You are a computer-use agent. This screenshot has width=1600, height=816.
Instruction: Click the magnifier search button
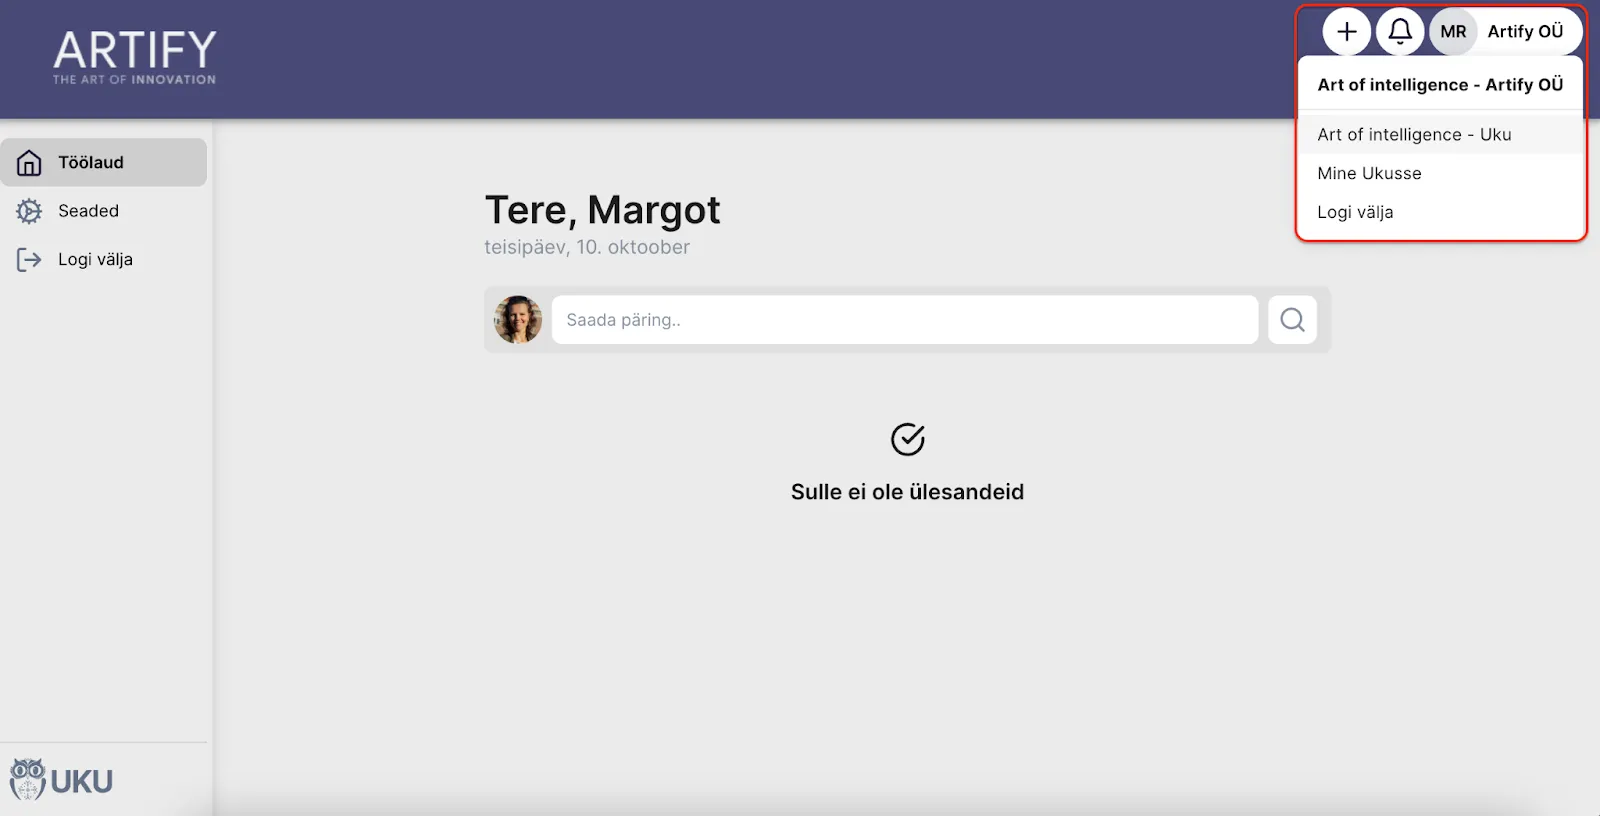1292,320
